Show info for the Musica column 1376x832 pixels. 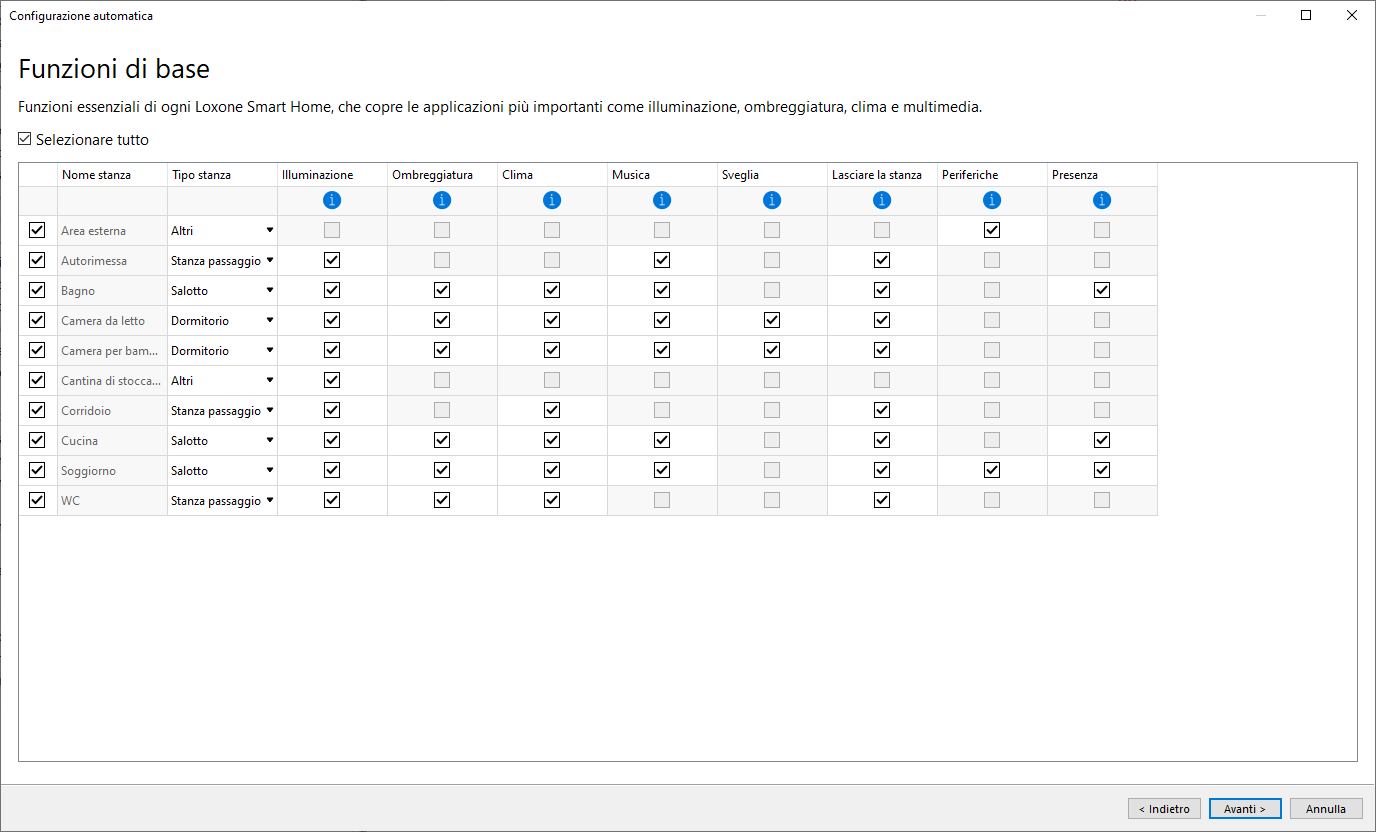coord(662,200)
